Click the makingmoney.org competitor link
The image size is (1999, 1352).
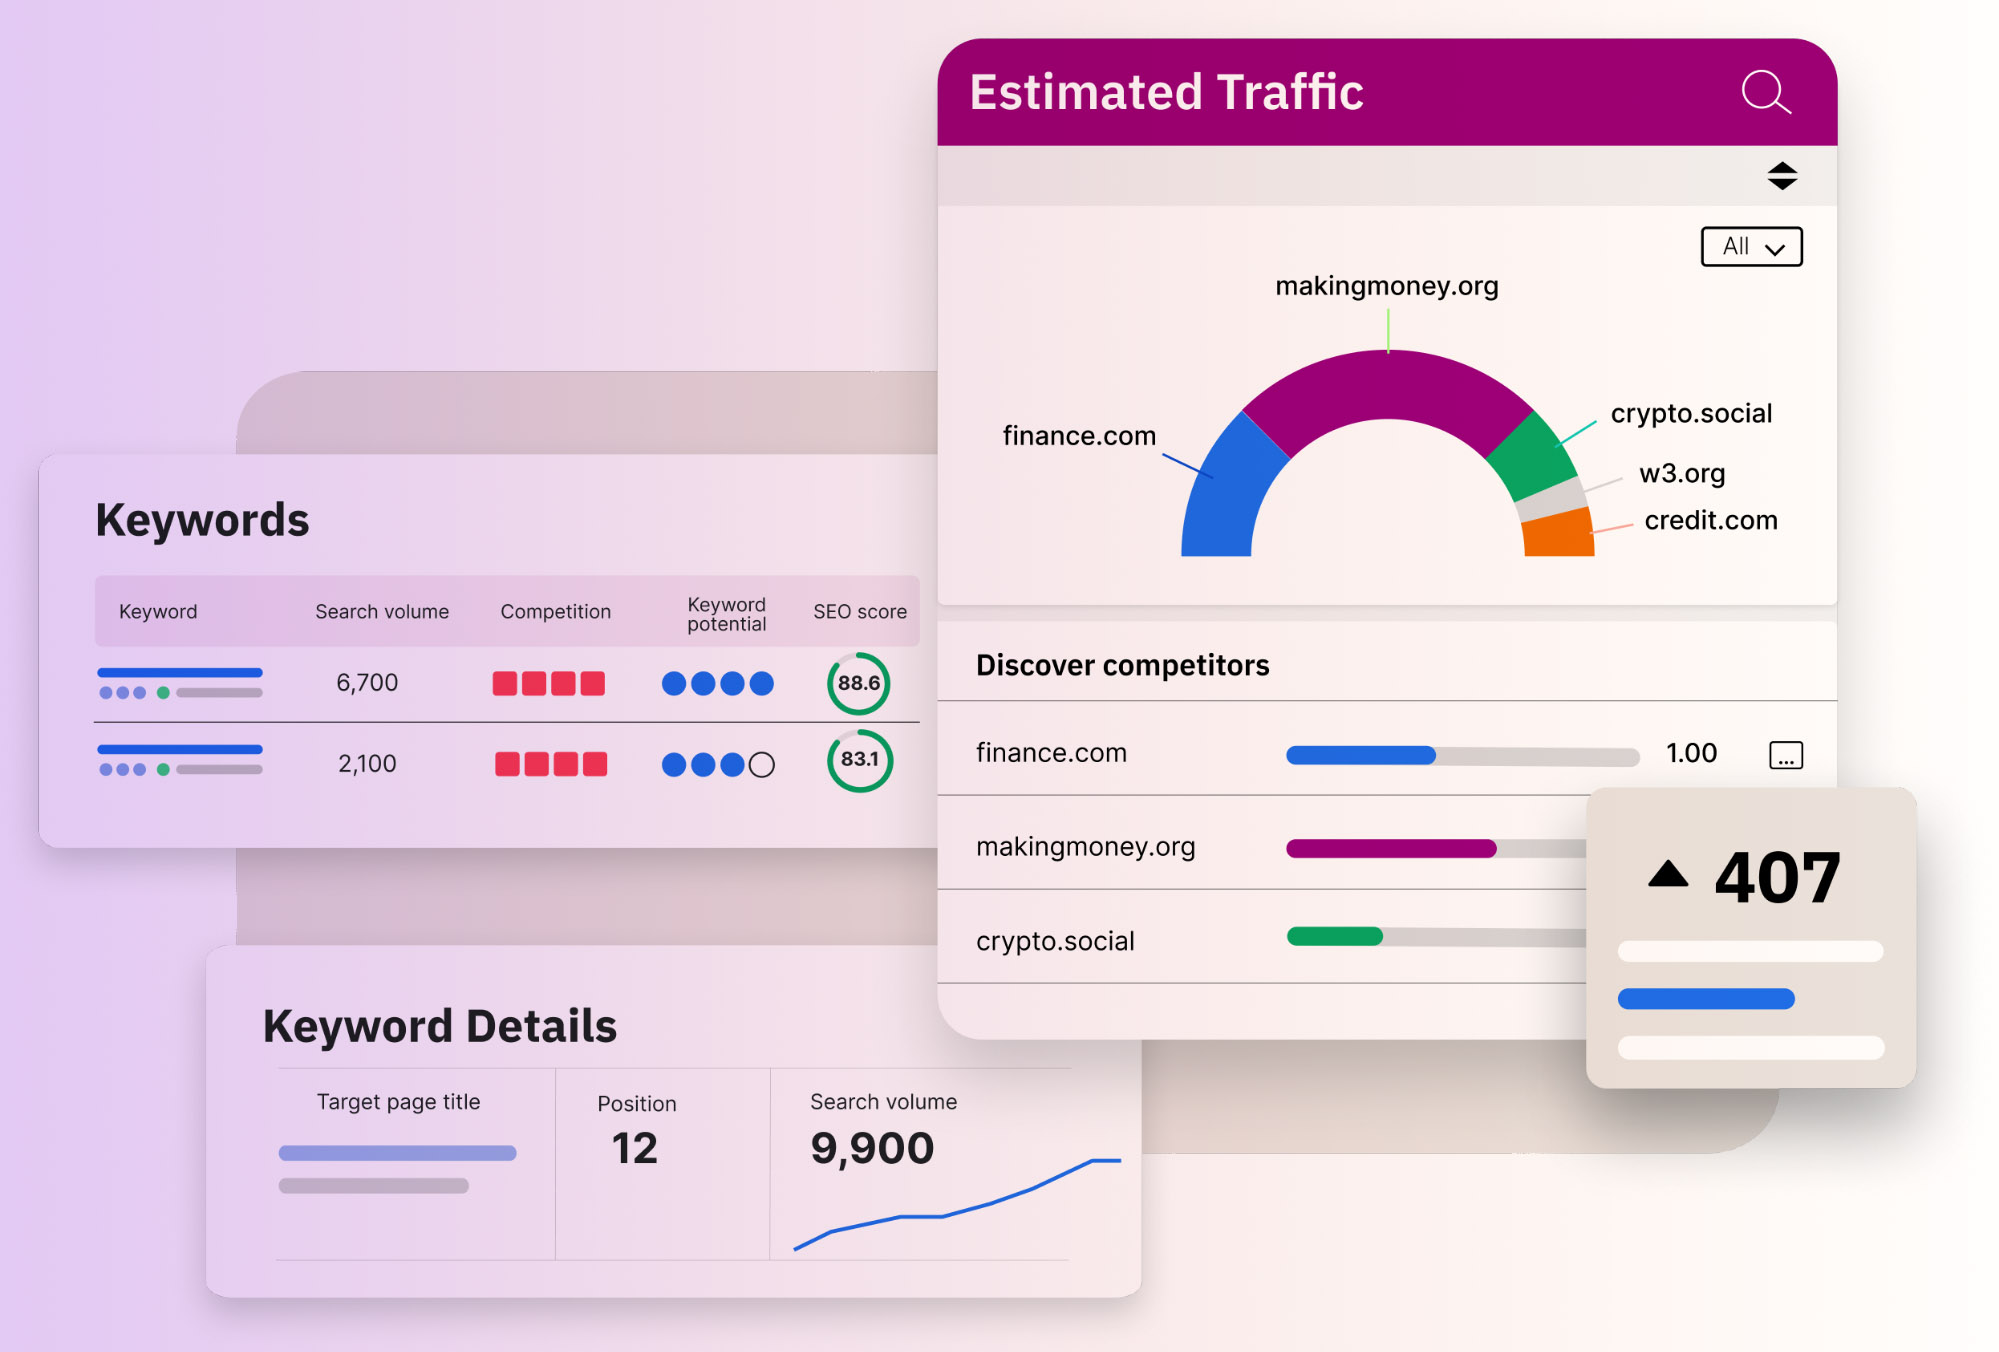pyautogui.click(x=1085, y=847)
